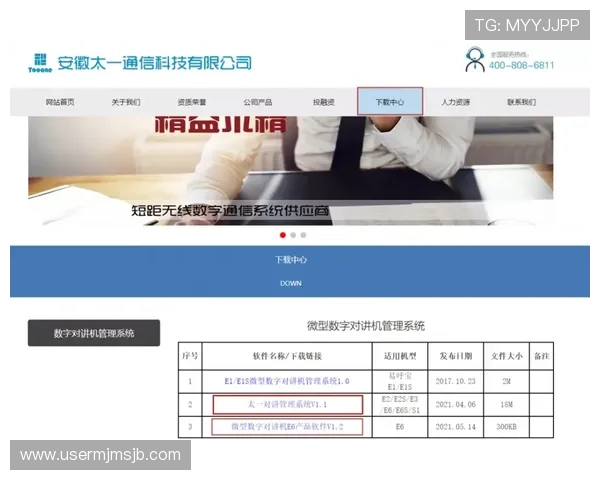Click the 安徽太一通信科技有限公司 company name
The height and width of the screenshot is (480, 600).
point(155,63)
